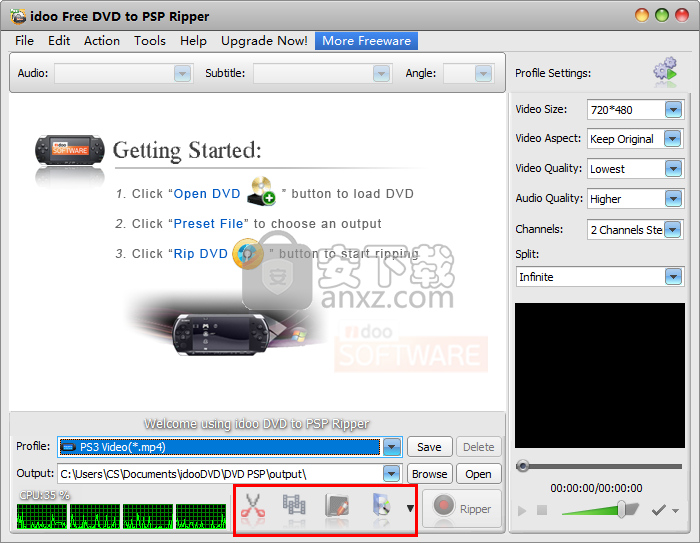
Task: Click the Rip DVD disc icon in instructions
Action: coord(248,254)
